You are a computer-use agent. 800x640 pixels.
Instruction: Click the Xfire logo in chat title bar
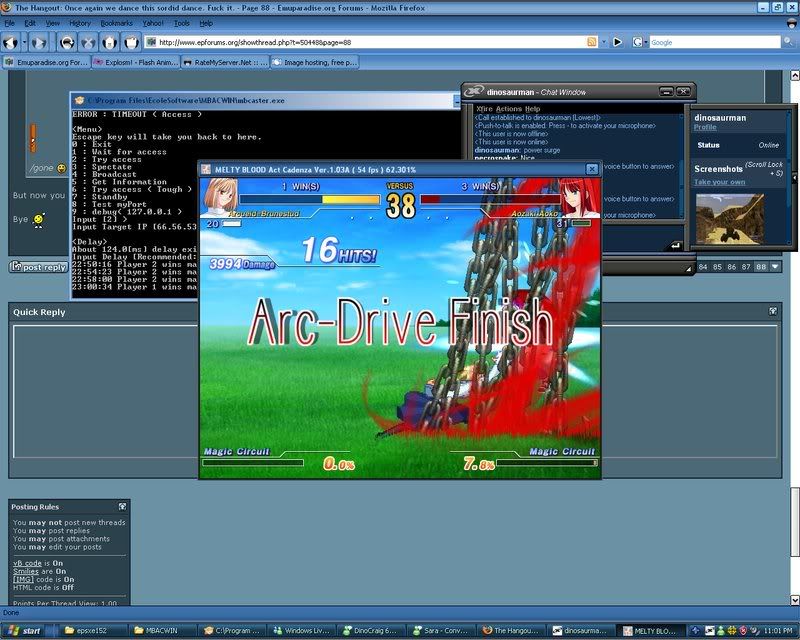tap(473, 91)
